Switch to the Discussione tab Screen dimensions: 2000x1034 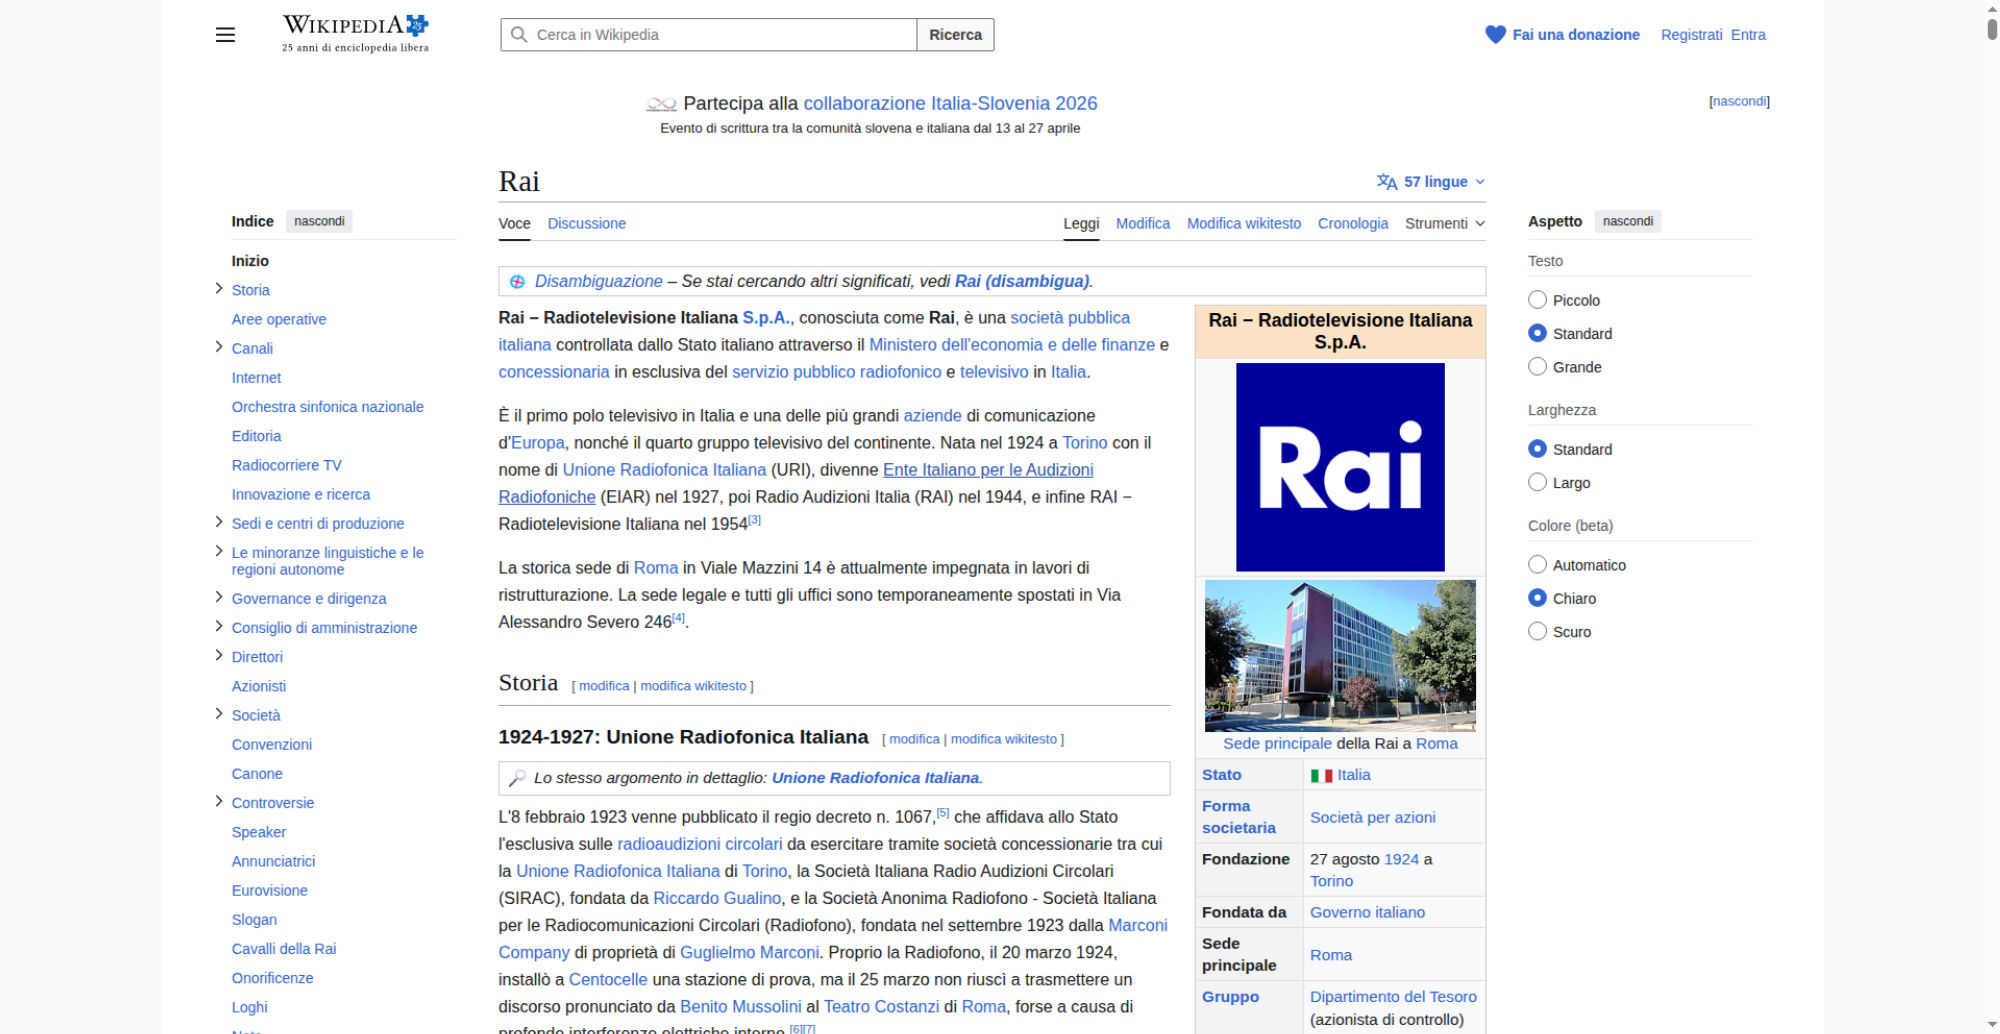click(x=586, y=224)
